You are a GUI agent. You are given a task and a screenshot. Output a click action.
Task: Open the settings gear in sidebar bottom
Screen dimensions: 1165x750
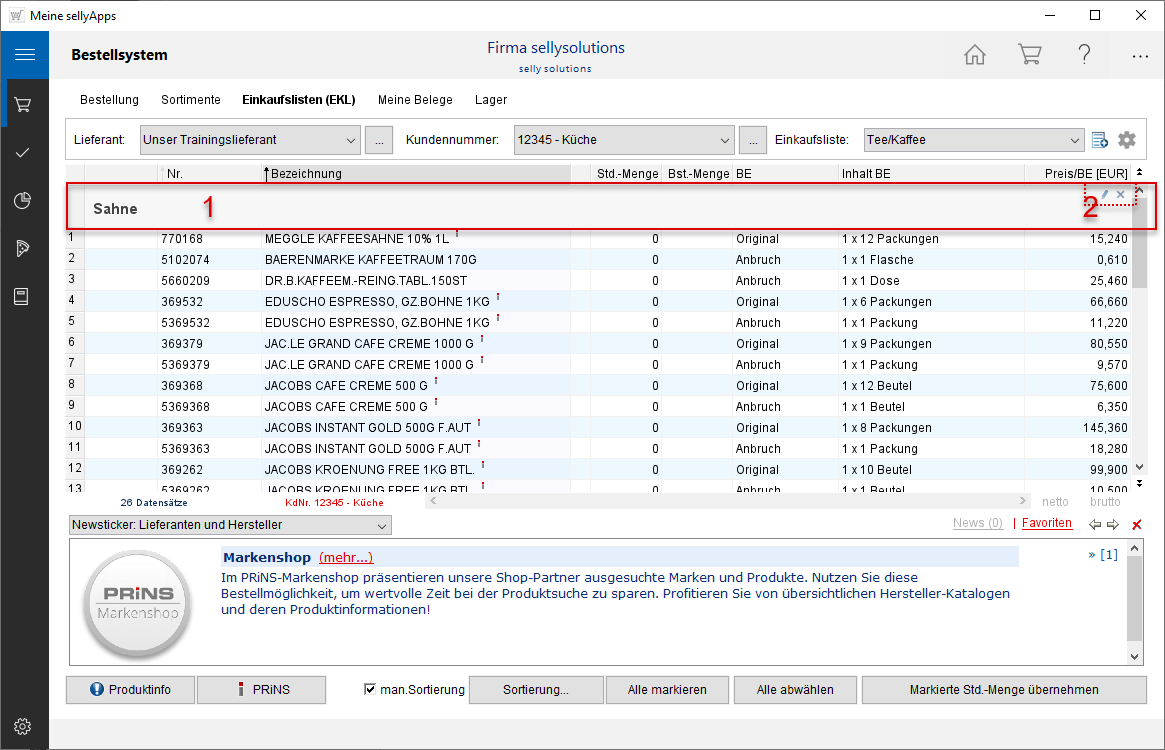(23, 726)
